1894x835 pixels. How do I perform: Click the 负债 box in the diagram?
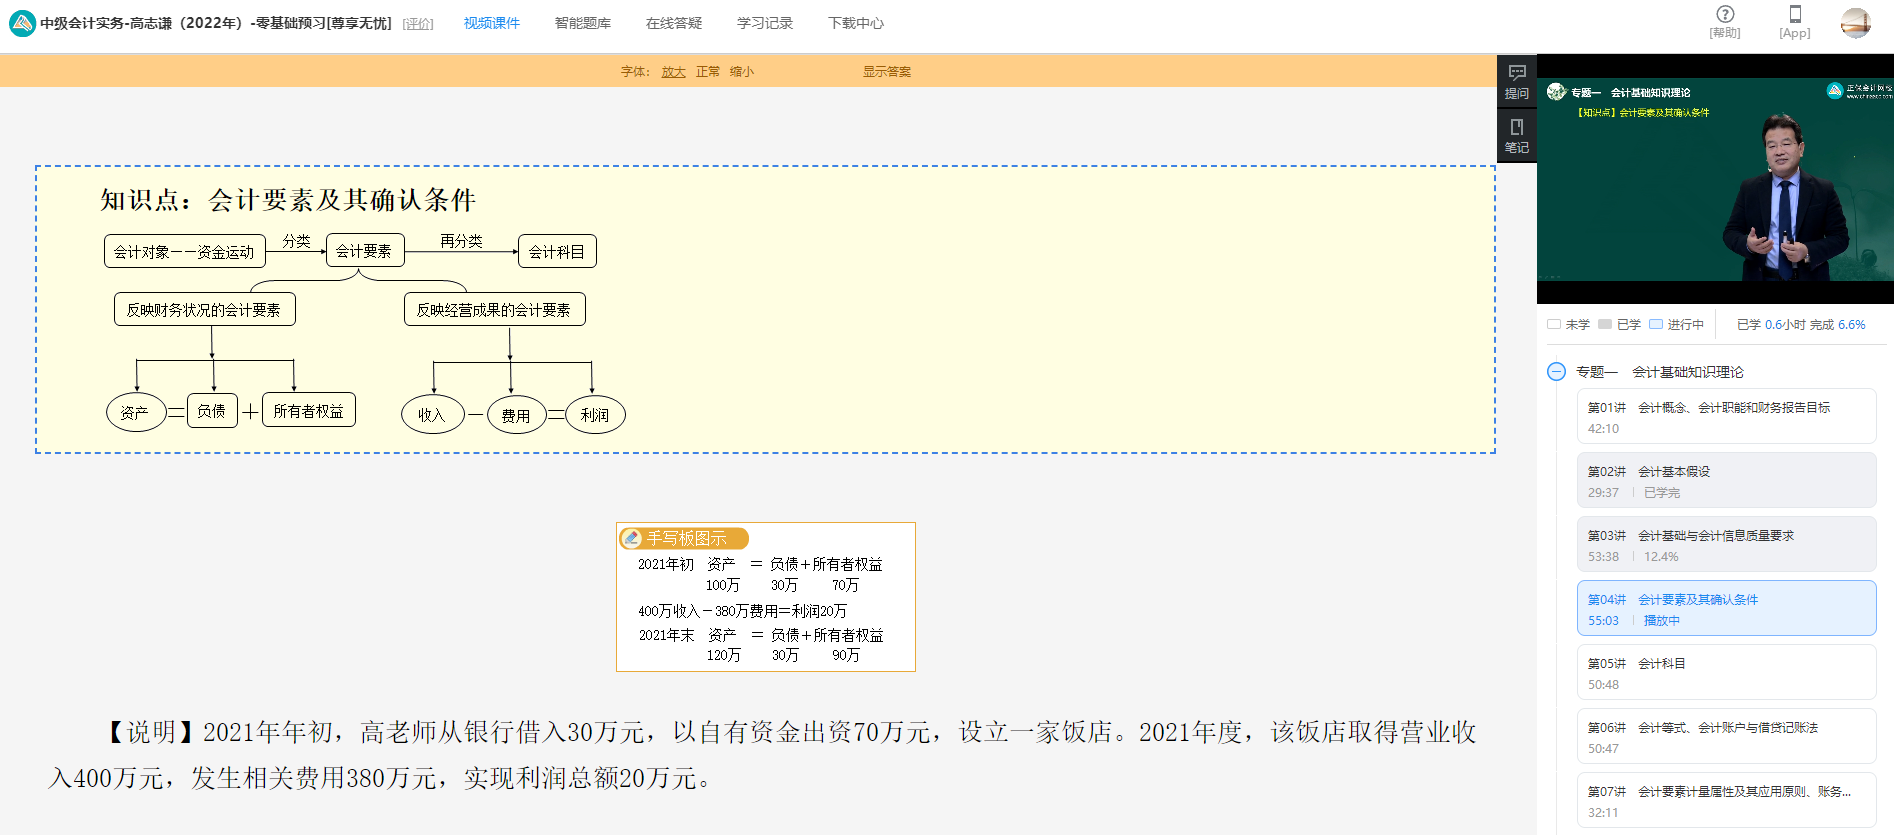pyautogui.click(x=212, y=410)
